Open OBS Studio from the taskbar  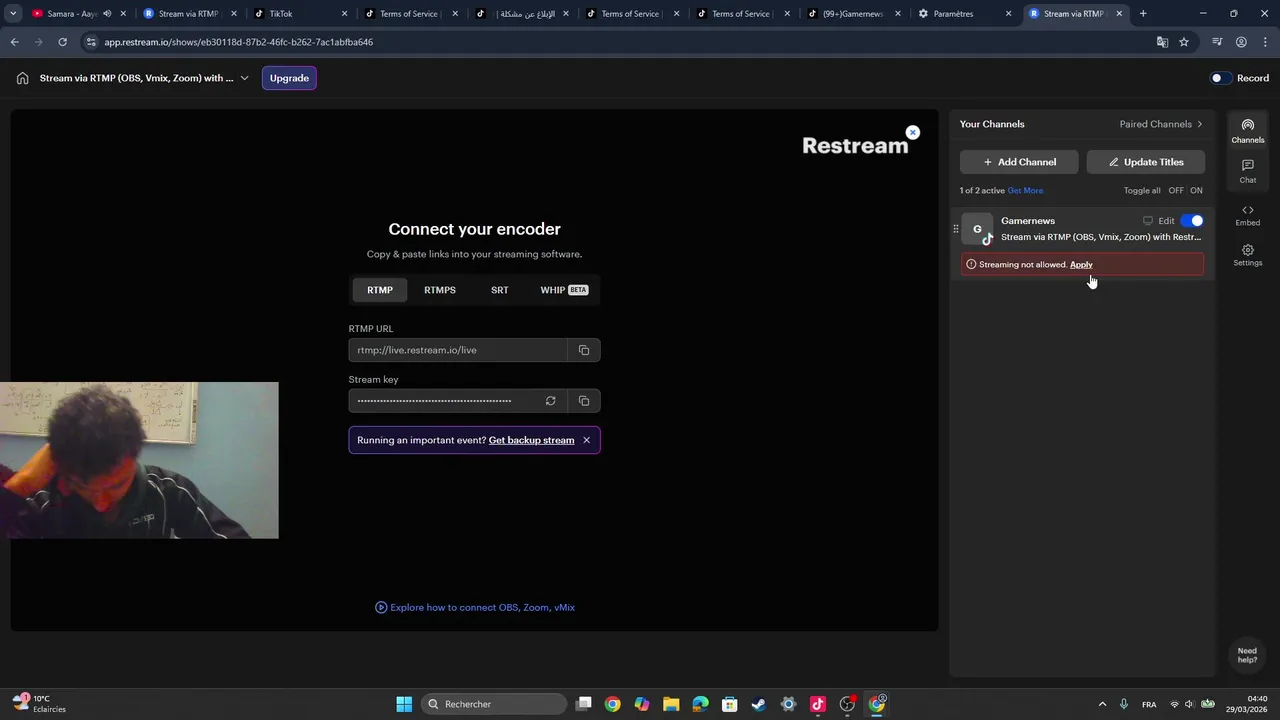coord(847,704)
